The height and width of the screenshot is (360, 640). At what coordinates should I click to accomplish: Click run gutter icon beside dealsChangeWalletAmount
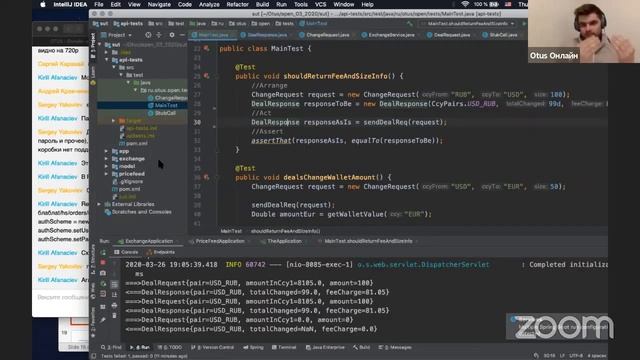pos(207,177)
